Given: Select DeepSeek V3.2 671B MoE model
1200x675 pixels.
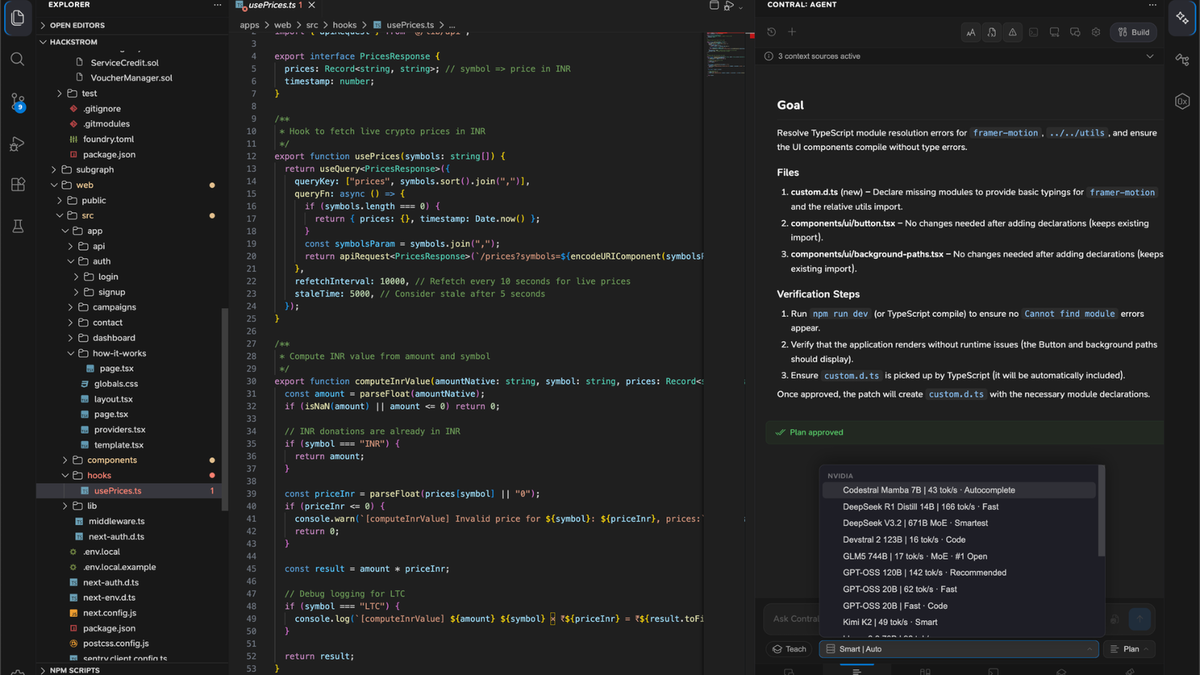Looking at the screenshot, I should [958, 523].
